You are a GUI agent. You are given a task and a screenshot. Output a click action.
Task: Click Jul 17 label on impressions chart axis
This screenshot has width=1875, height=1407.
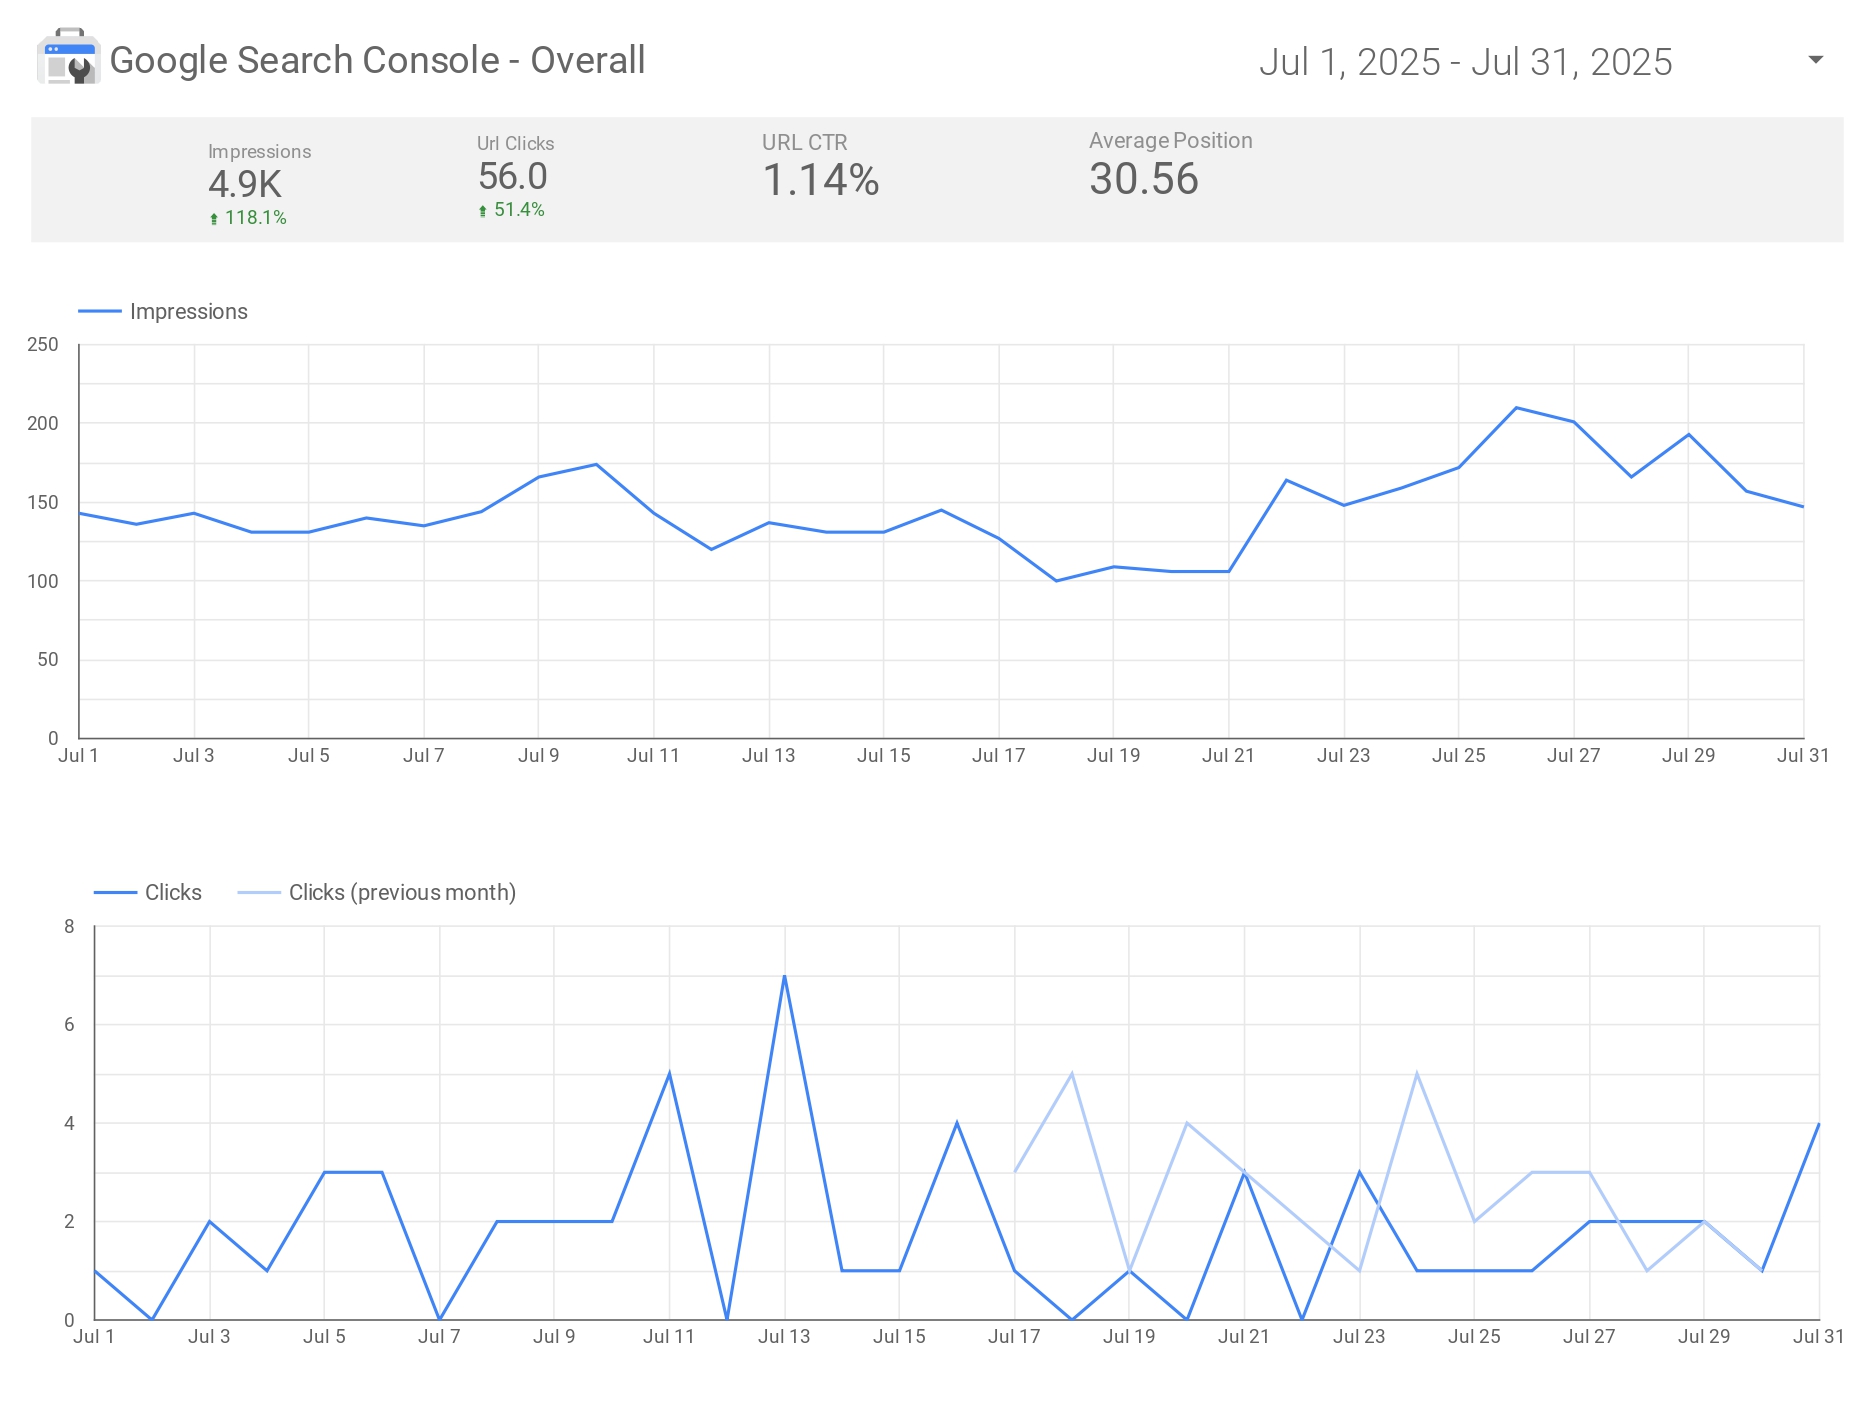pyautogui.click(x=998, y=756)
